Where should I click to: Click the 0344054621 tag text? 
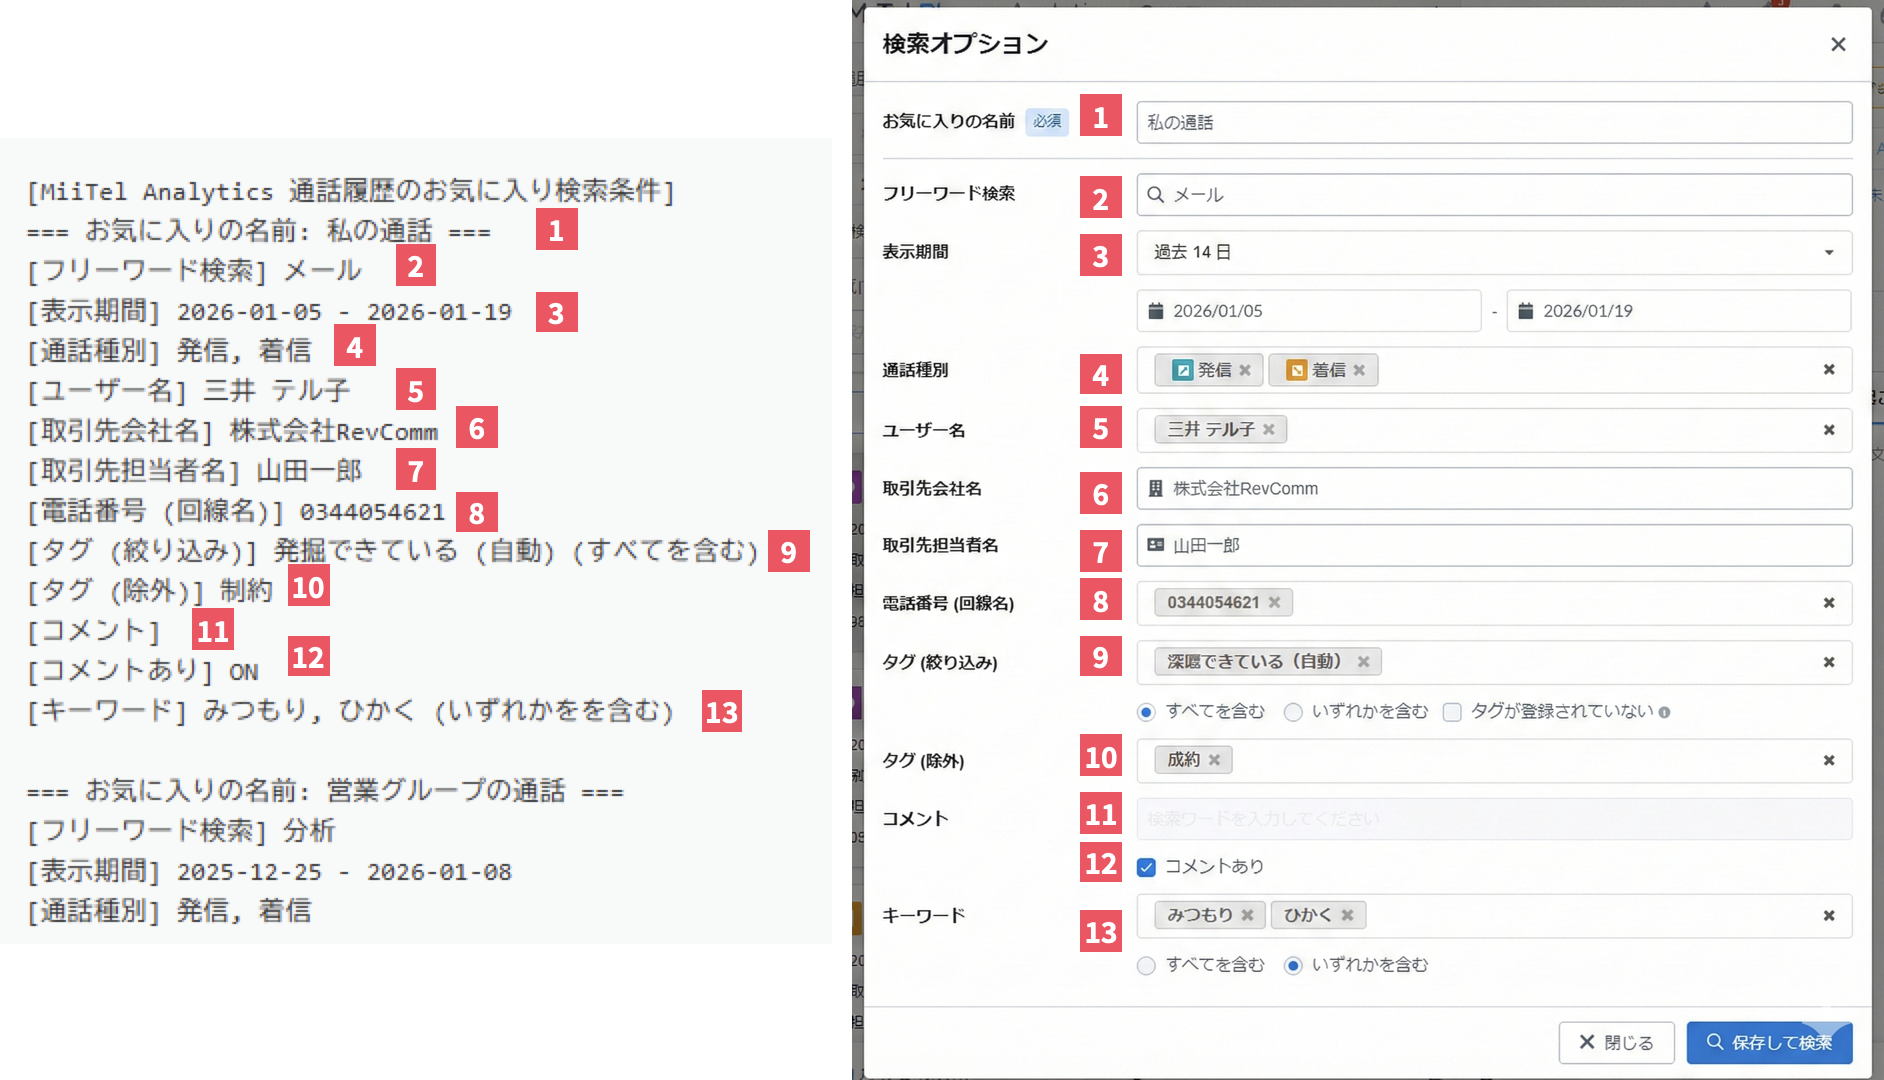pyautogui.click(x=1213, y=602)
